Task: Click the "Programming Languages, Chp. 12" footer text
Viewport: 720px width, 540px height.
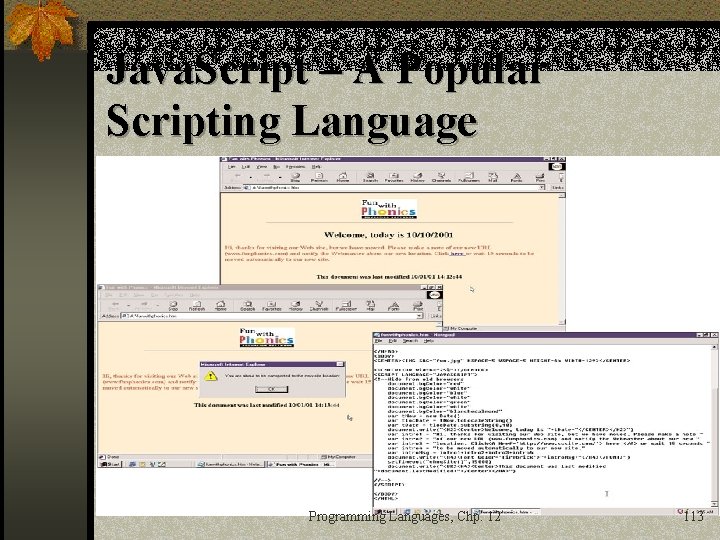Action: (x=404, y=517)
